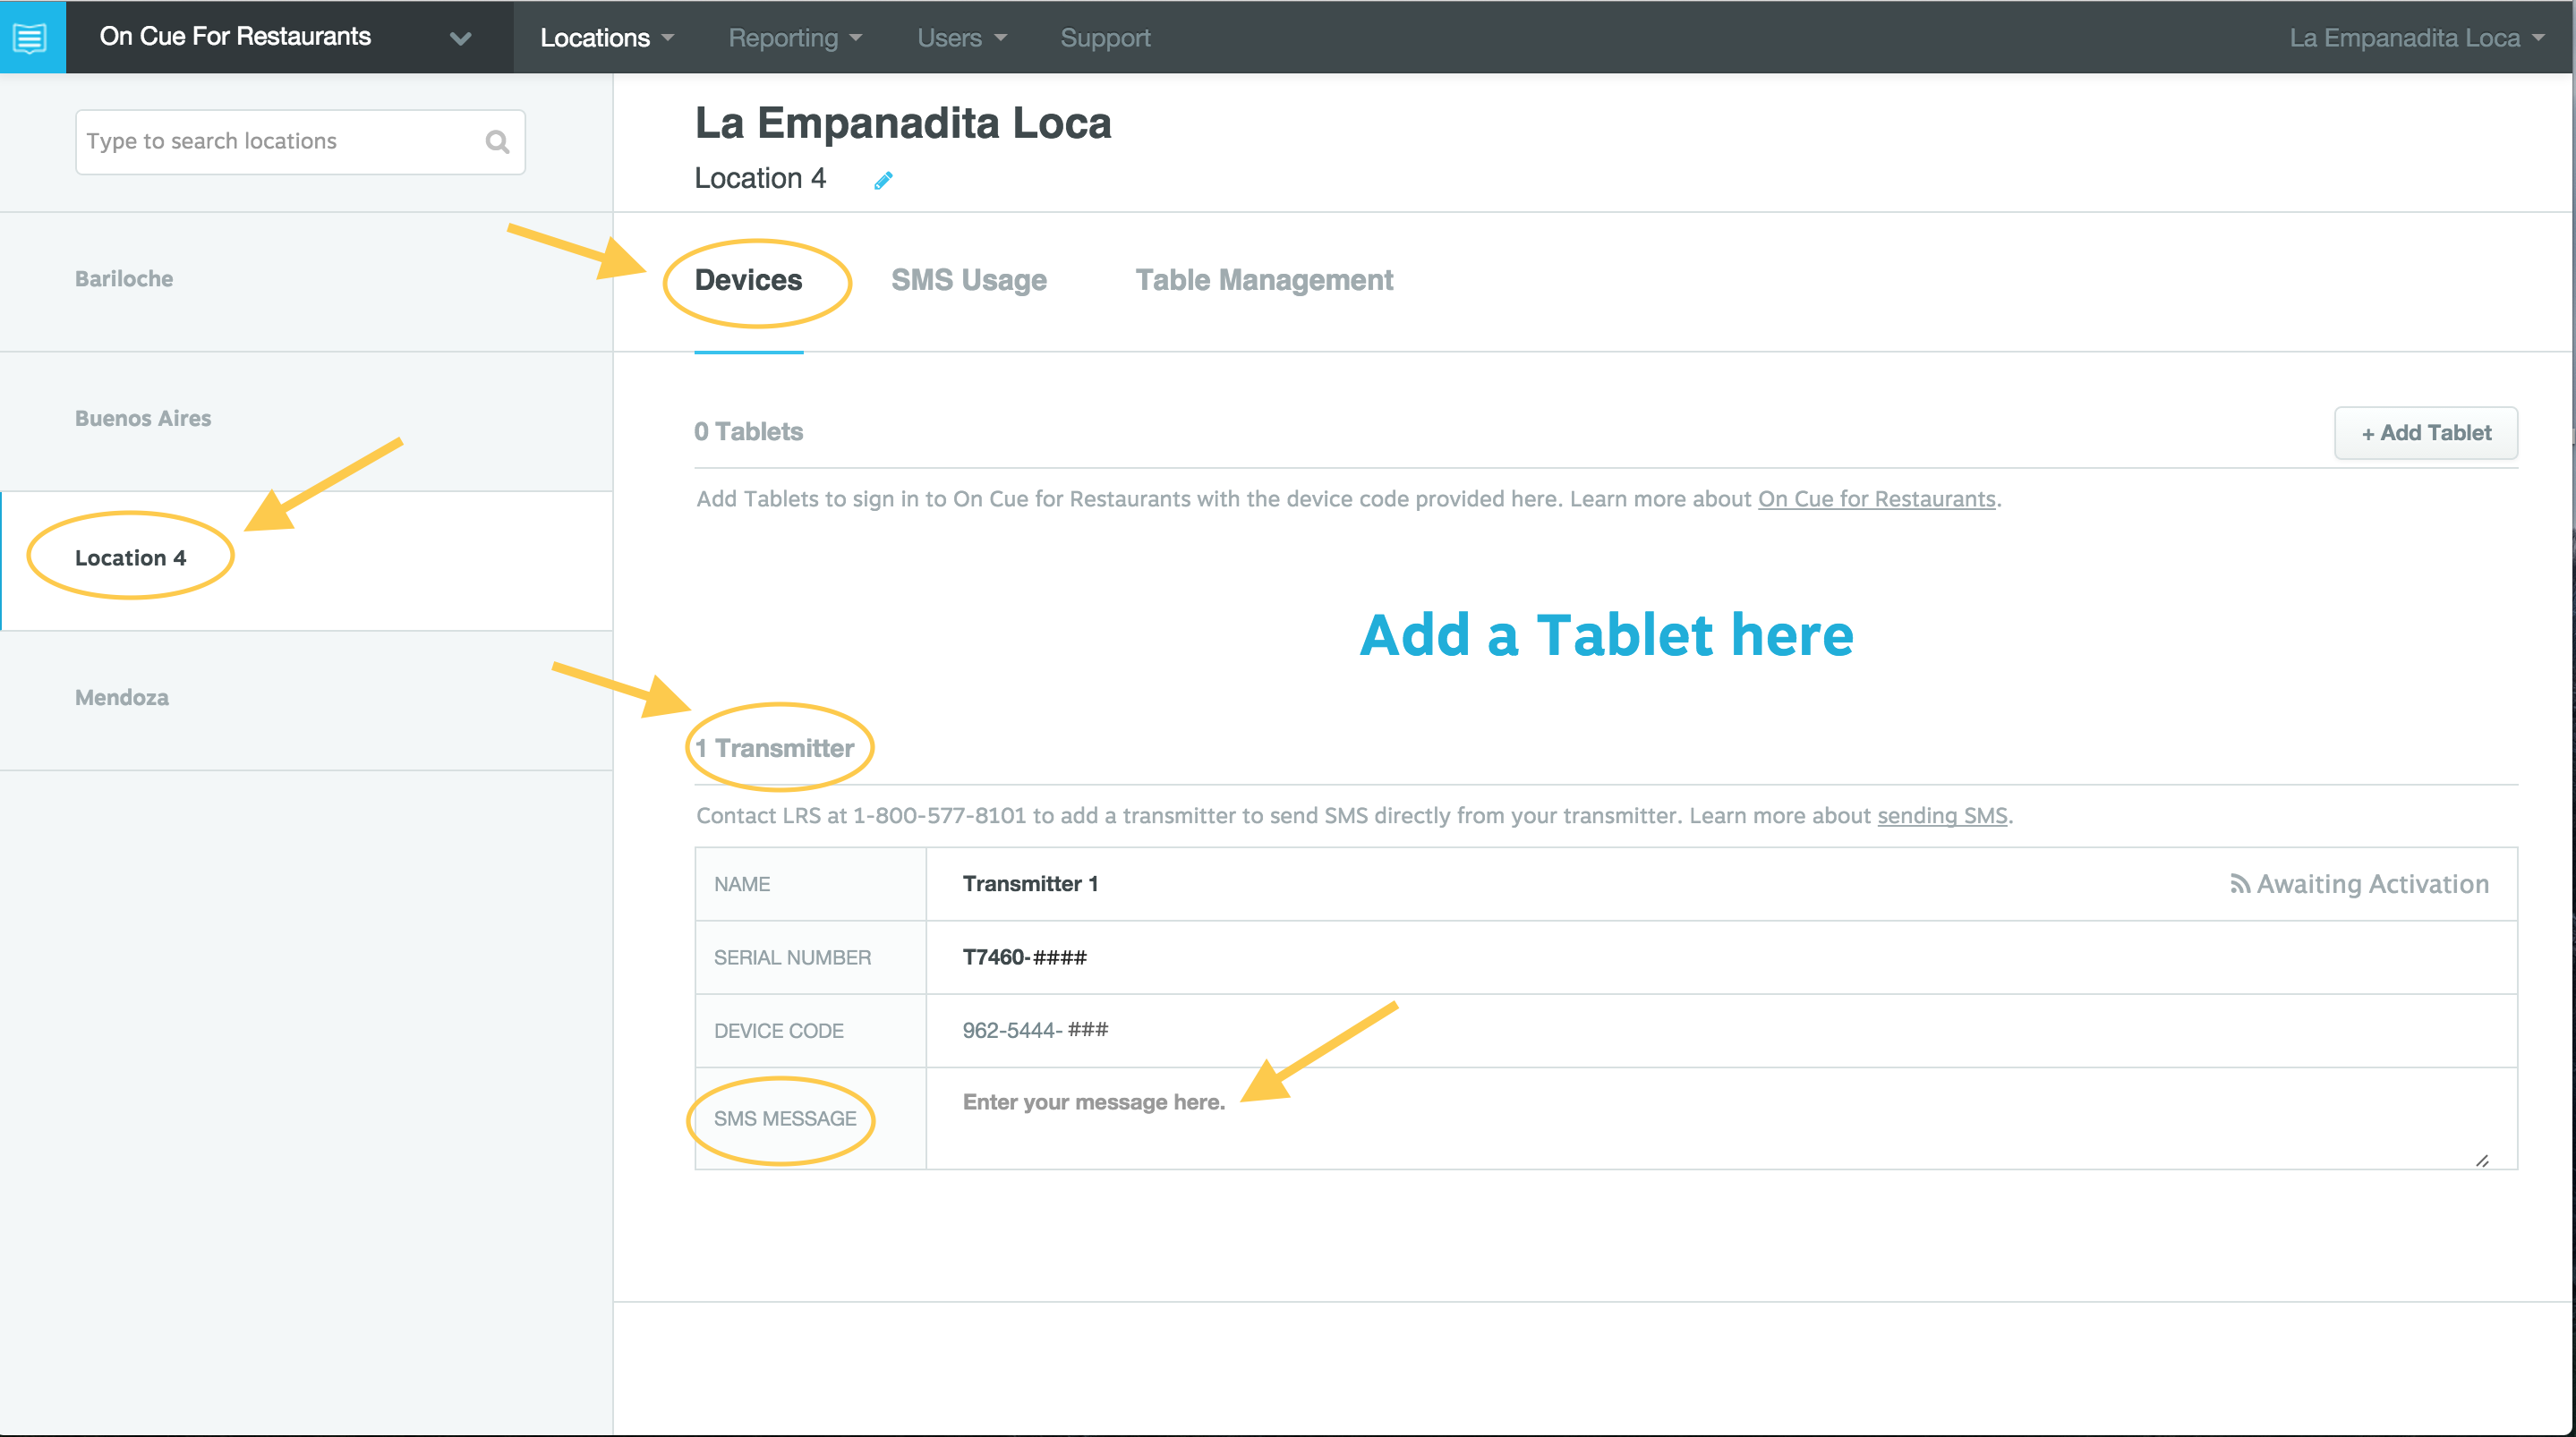Click the Add Tablet button
The height and width of the screenshot is (1437, 2576).
[2425, 433]
